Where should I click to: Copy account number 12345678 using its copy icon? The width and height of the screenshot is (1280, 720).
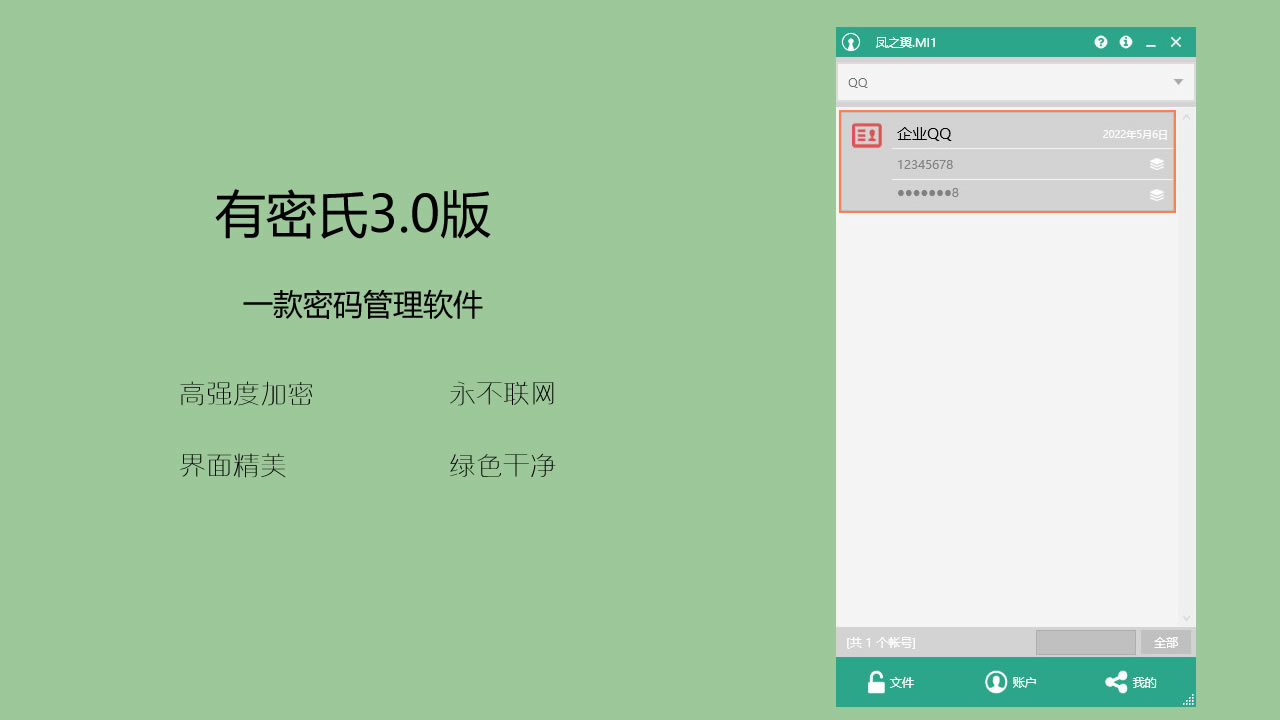1157,164
